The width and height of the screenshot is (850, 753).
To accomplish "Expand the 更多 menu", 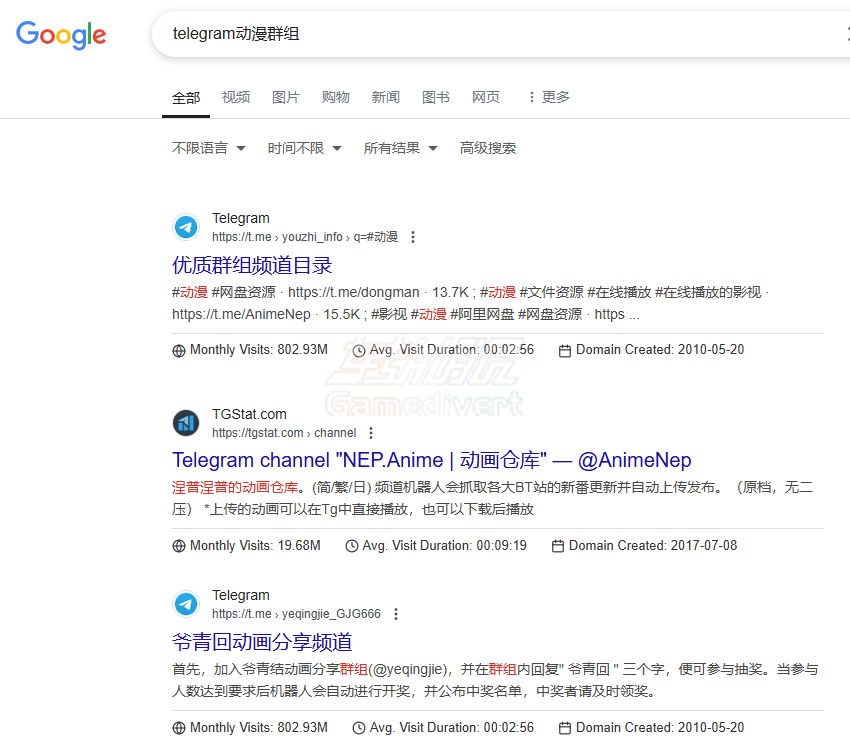I will click(549, 97).
